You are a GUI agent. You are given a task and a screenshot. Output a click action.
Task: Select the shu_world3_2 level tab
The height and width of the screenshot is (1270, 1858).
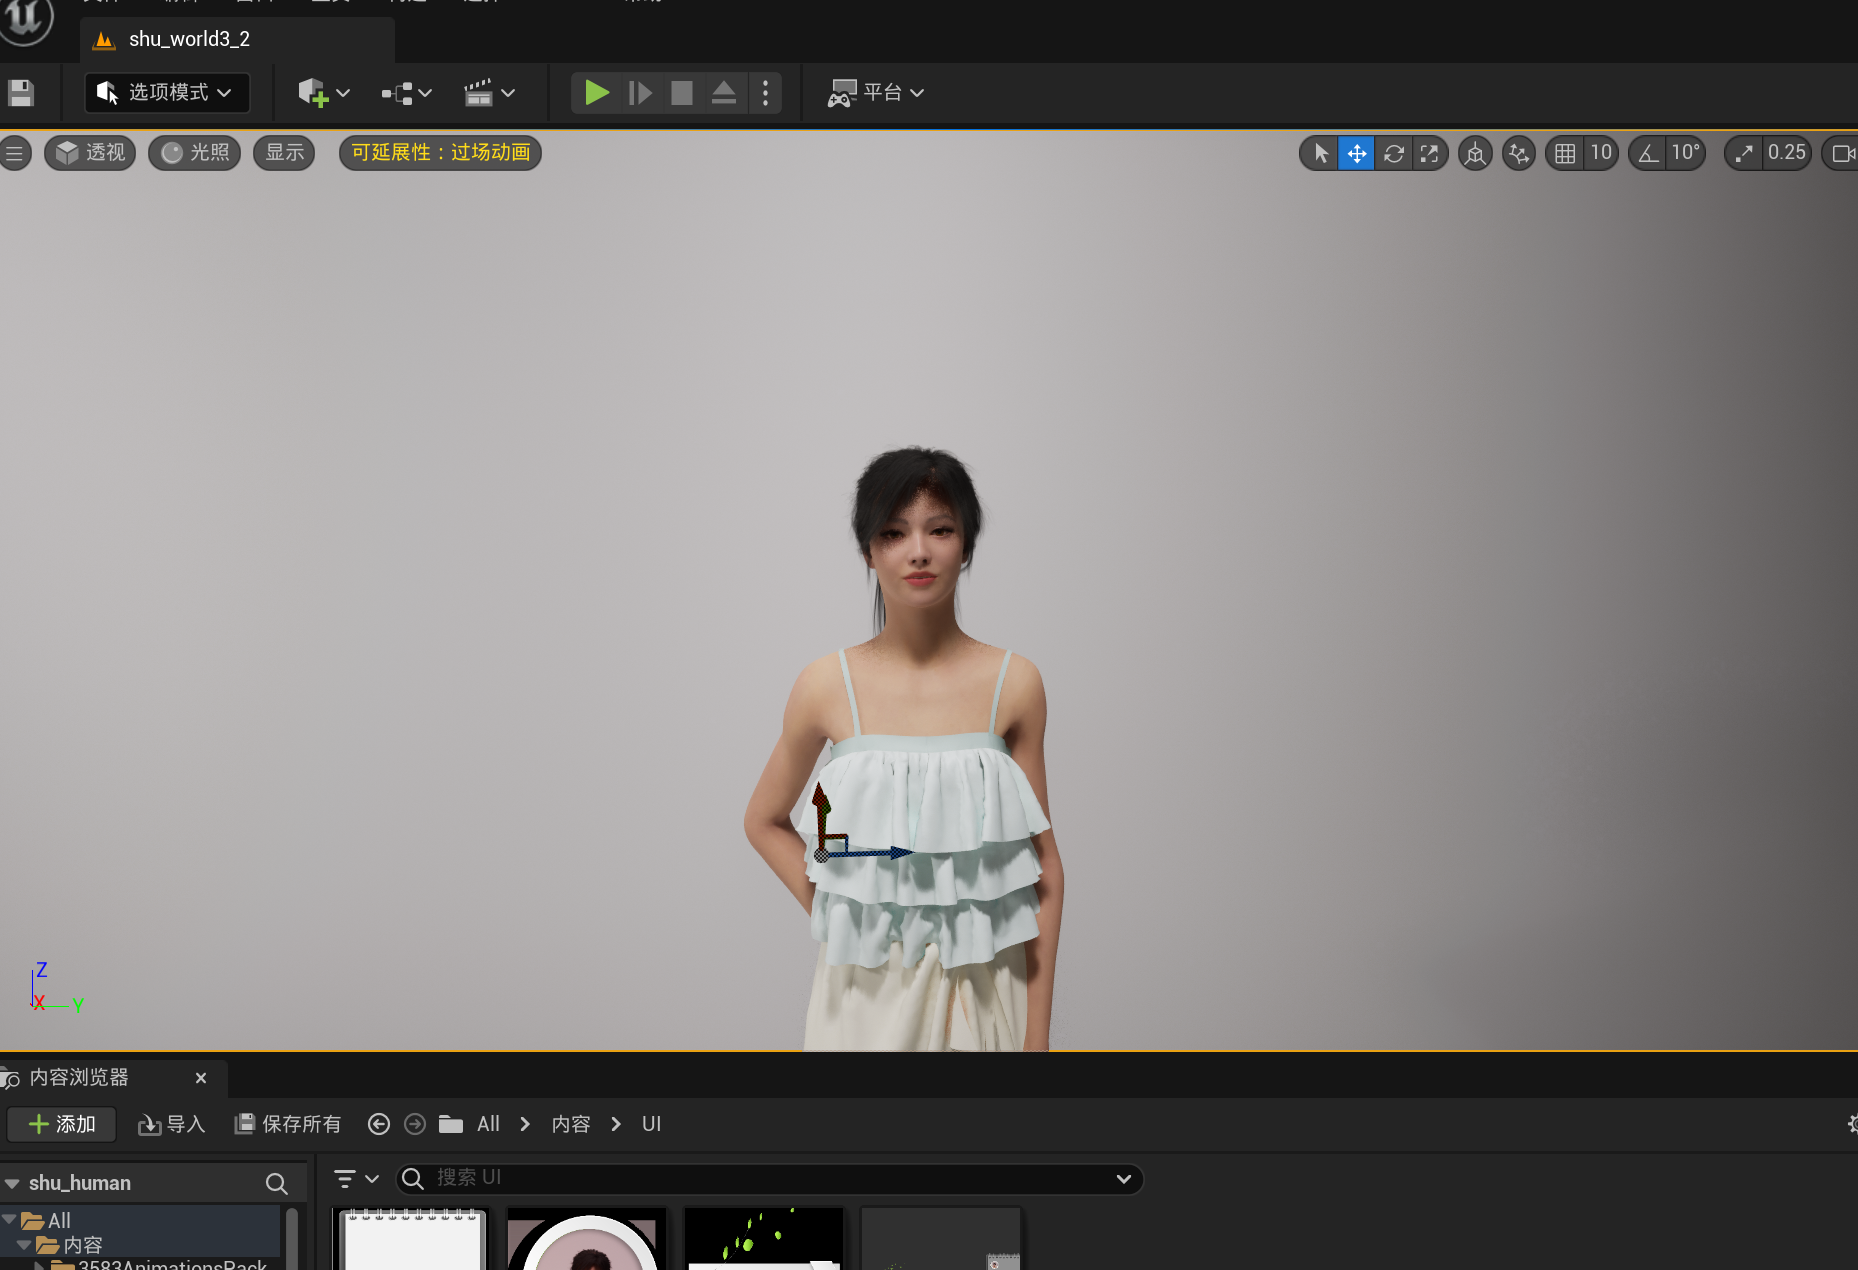237,40
